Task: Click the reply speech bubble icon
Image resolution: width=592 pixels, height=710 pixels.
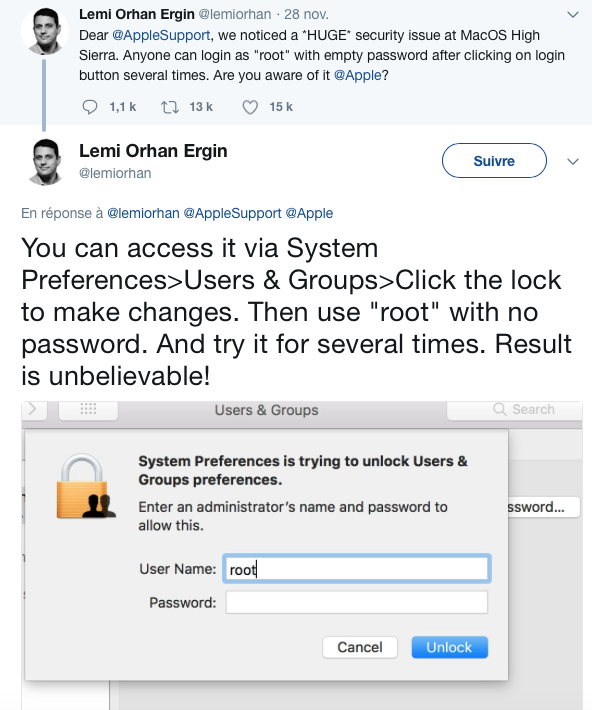Action: pos(90,107)
